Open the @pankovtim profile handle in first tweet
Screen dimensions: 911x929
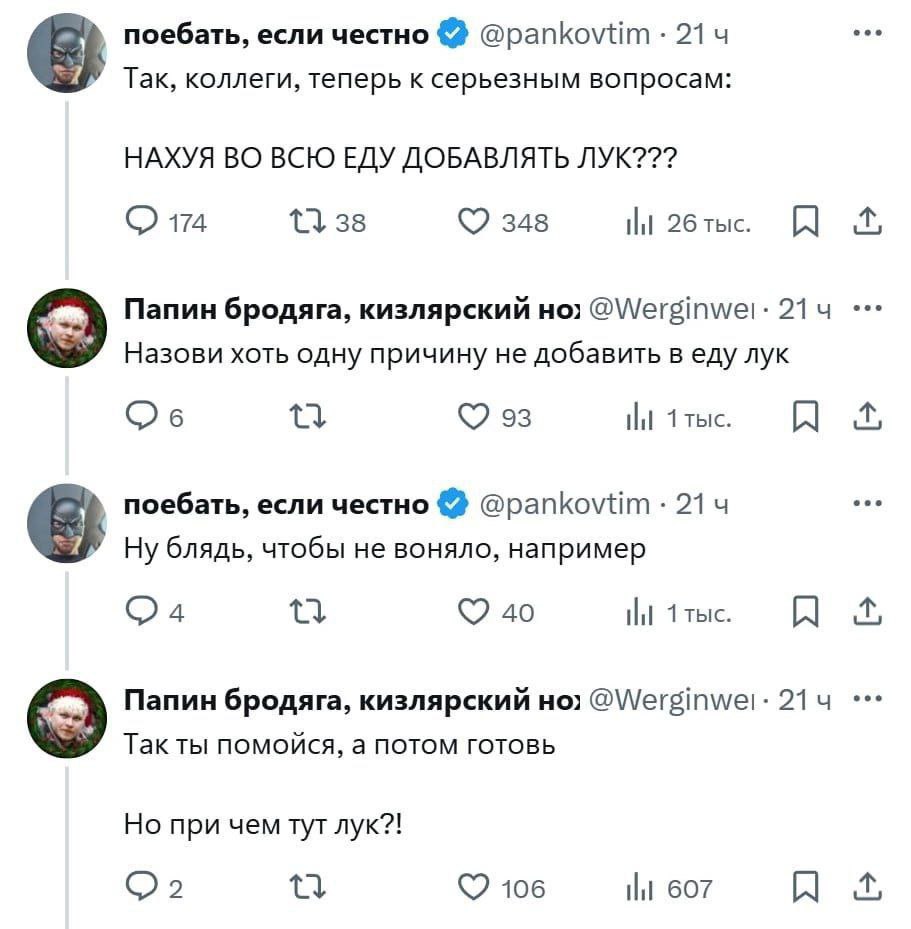point(564,34)
